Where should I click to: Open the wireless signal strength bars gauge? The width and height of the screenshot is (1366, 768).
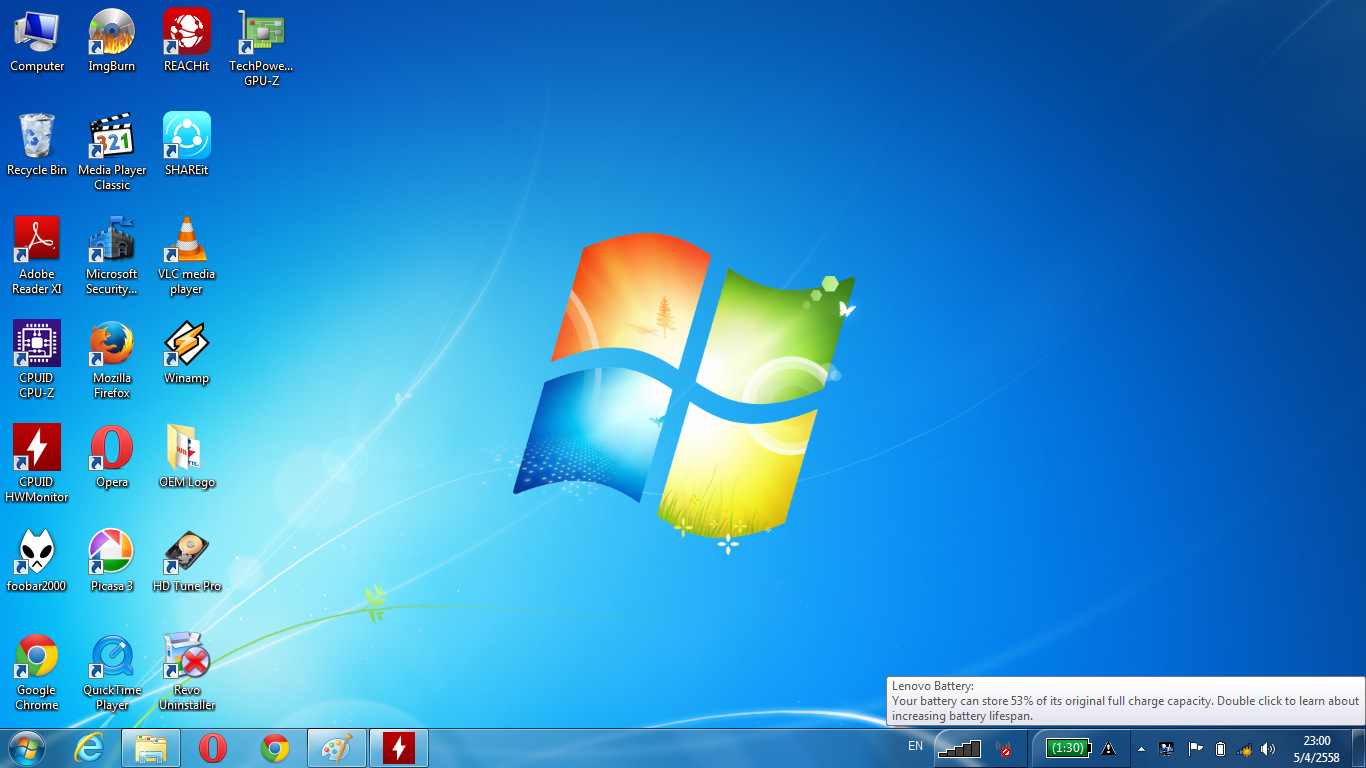(958, 748)
